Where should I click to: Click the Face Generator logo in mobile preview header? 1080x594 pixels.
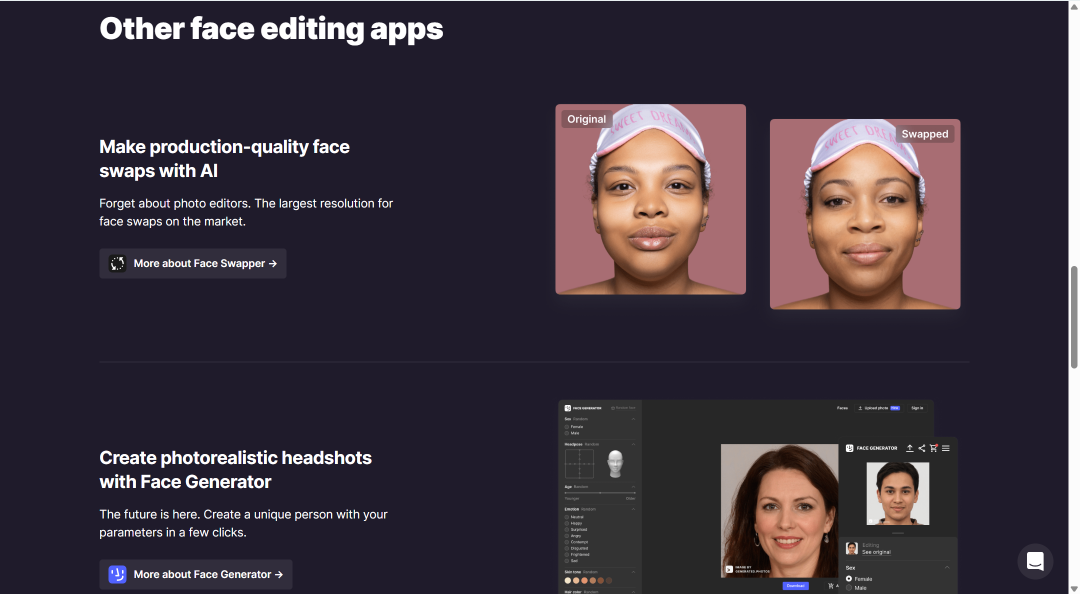[849, 448]
